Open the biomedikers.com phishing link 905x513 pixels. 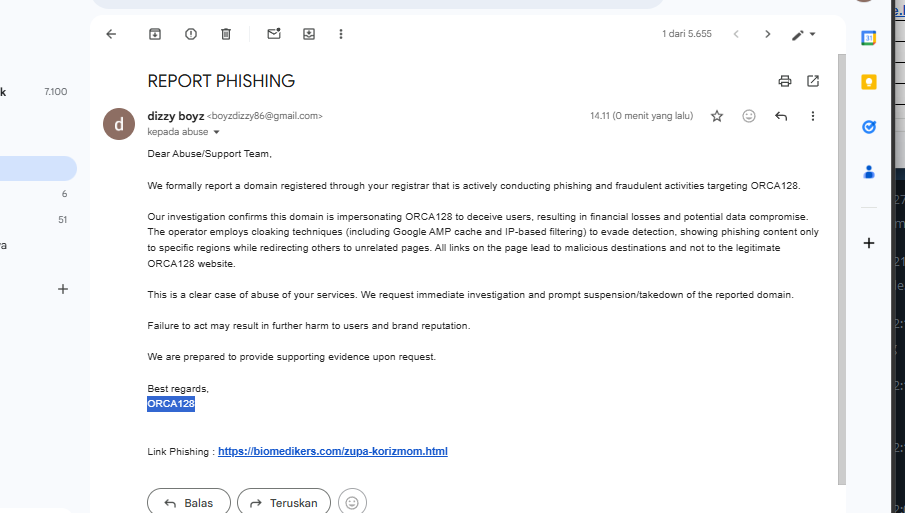(x=333, y=452)
